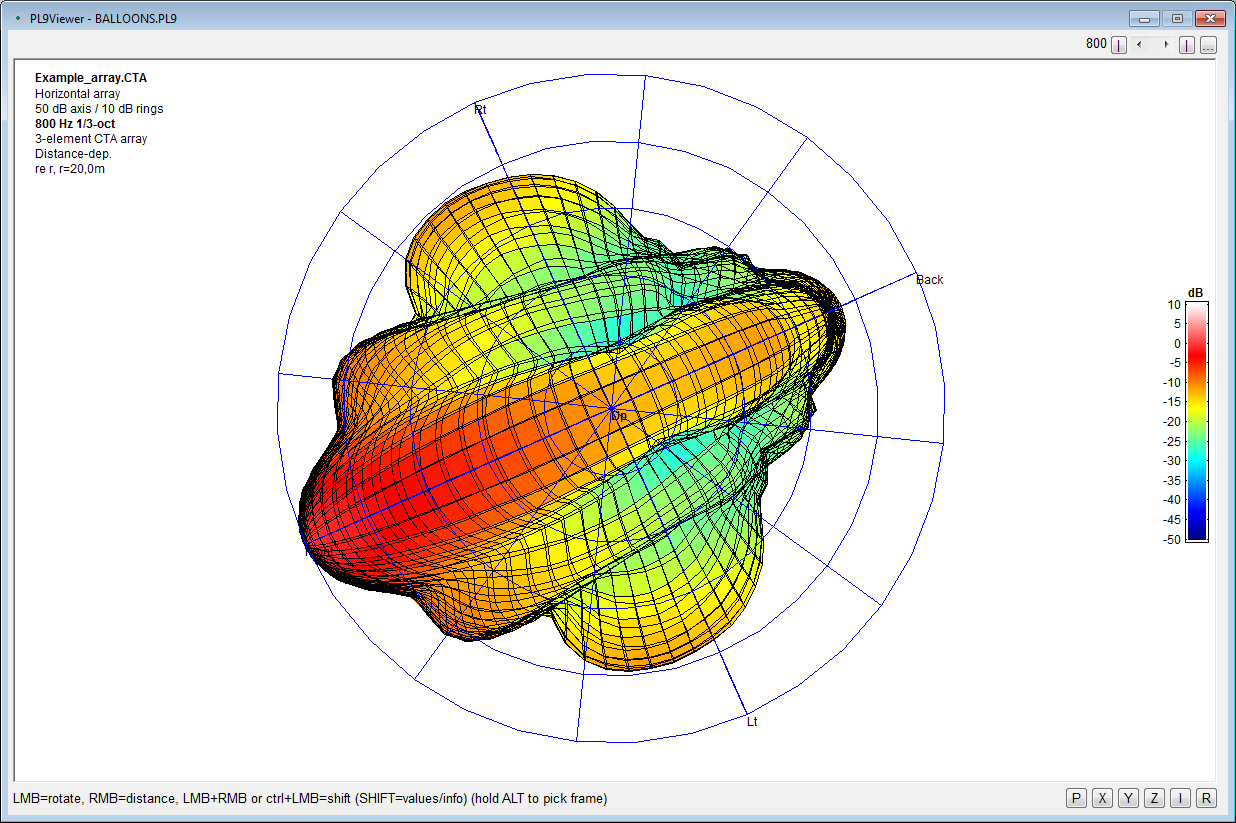
Task: Click the Z axis view button
Action: pyautogui.click(x=1155, y=798)
